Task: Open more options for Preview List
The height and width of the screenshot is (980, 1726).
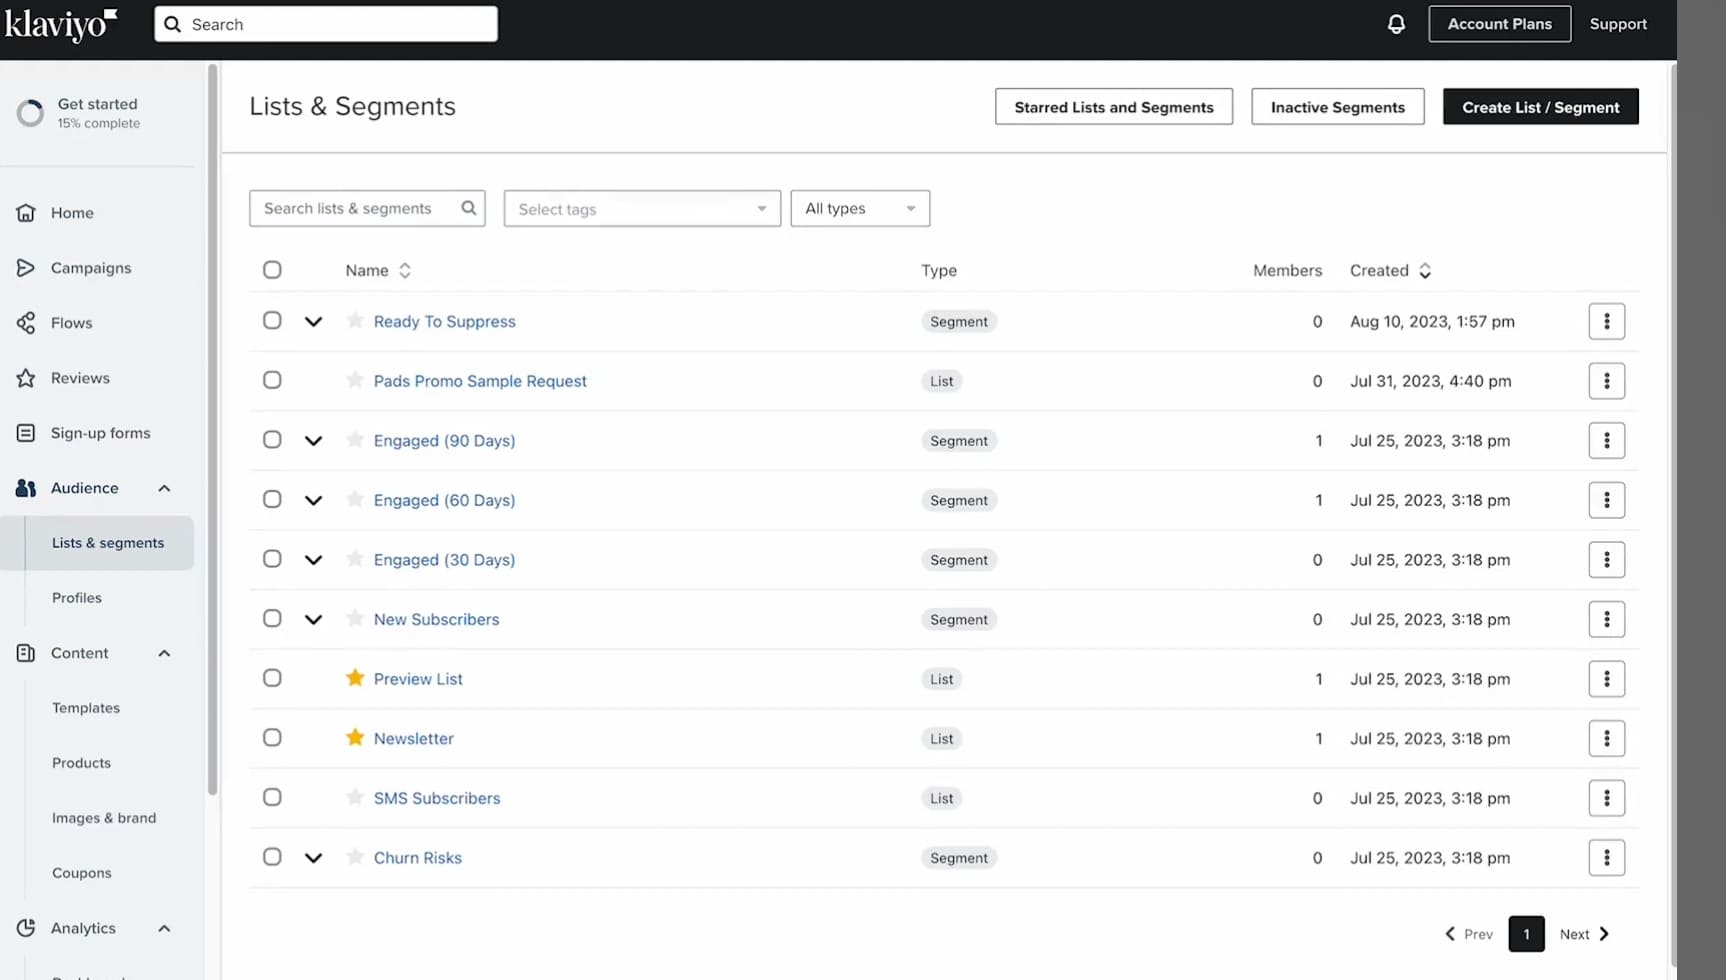Action: [1606, 679]
